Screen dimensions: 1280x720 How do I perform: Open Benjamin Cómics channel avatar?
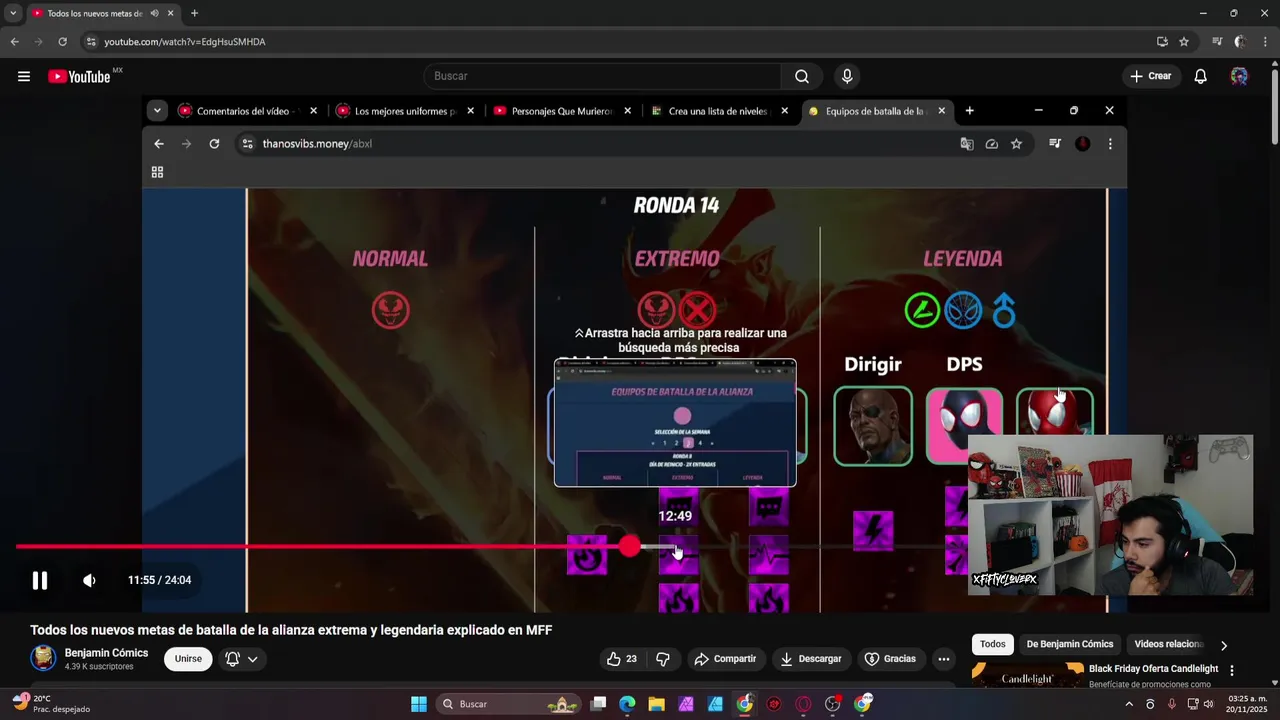43,658
